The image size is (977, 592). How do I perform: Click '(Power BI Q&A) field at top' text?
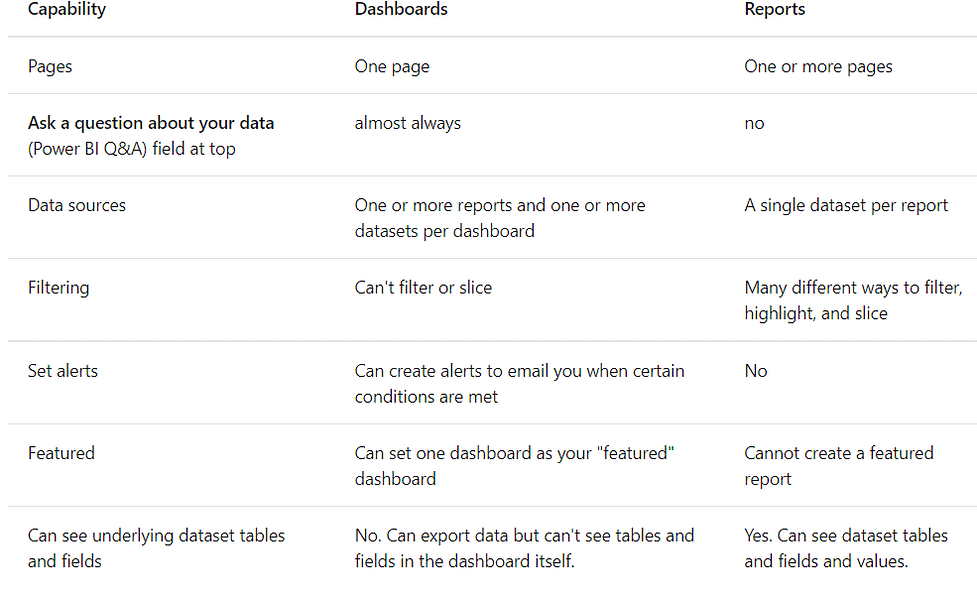131,149
